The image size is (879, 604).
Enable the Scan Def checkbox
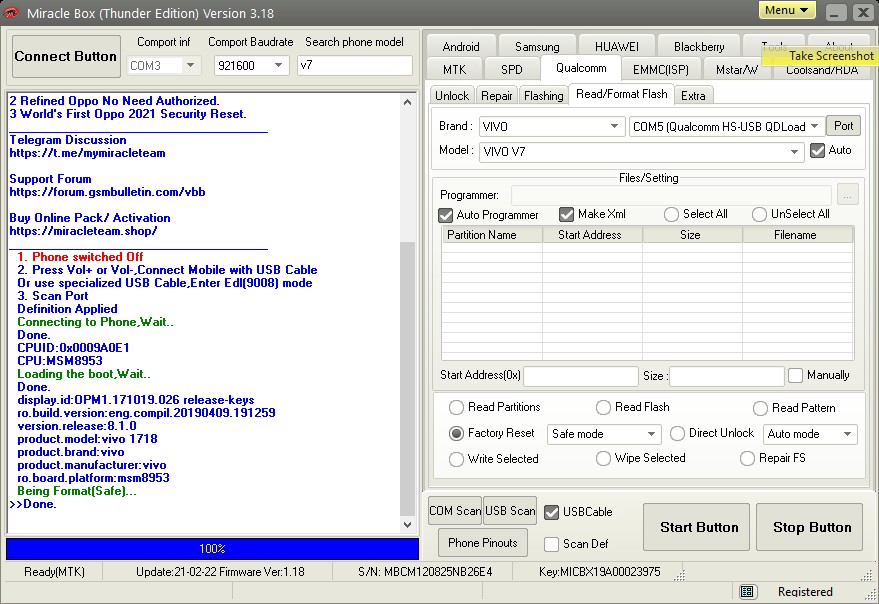(x=552, y=544)
